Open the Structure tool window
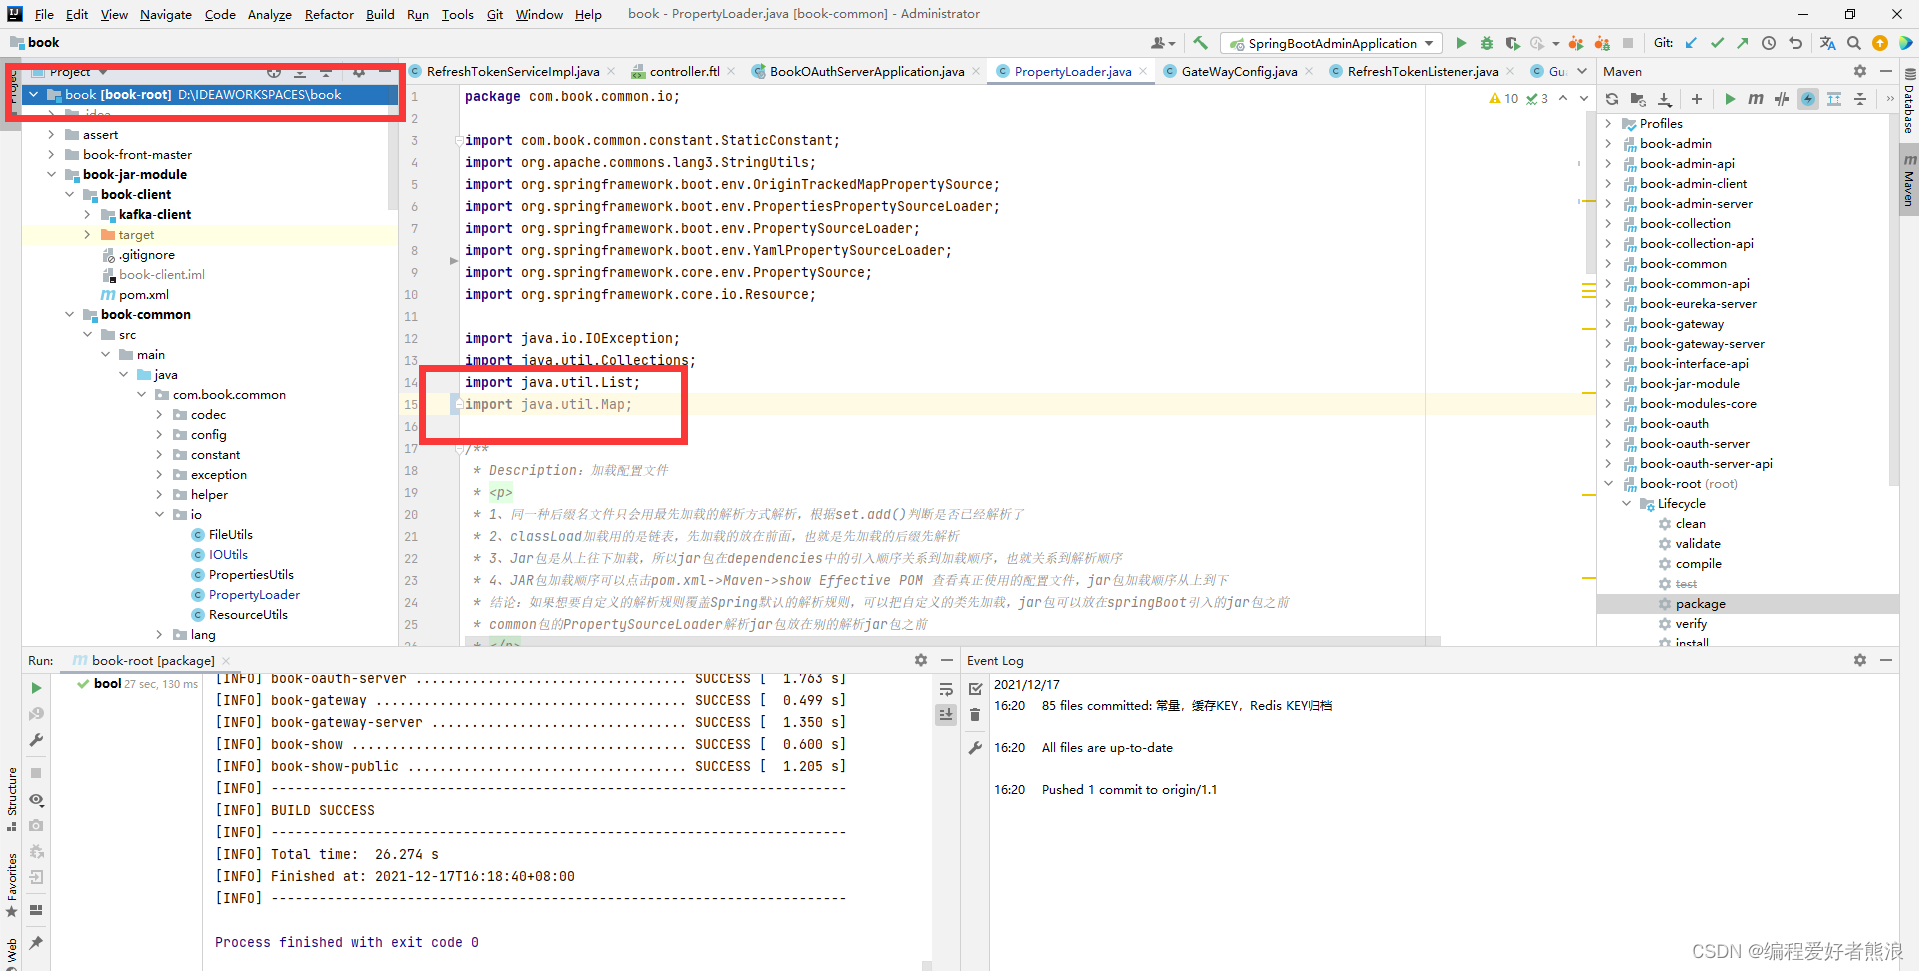This screenshot has height=971, width=1919. pos(11,798)
